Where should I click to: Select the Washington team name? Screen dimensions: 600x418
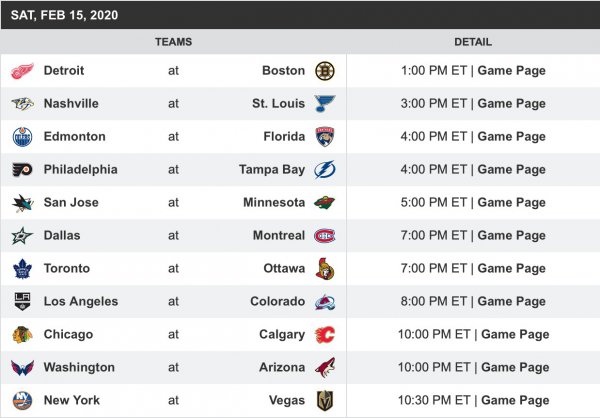tap(79, 368)
